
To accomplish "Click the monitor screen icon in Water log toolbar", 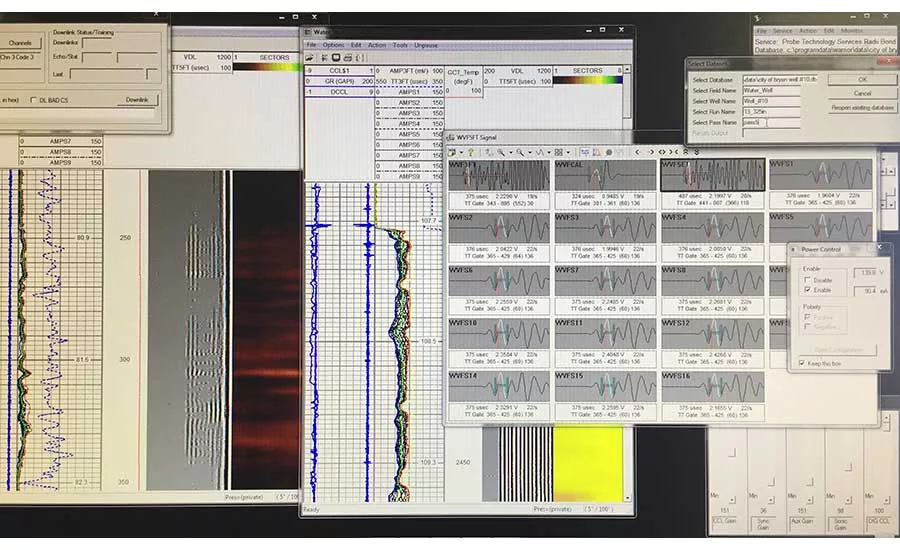I will point(336,57).
